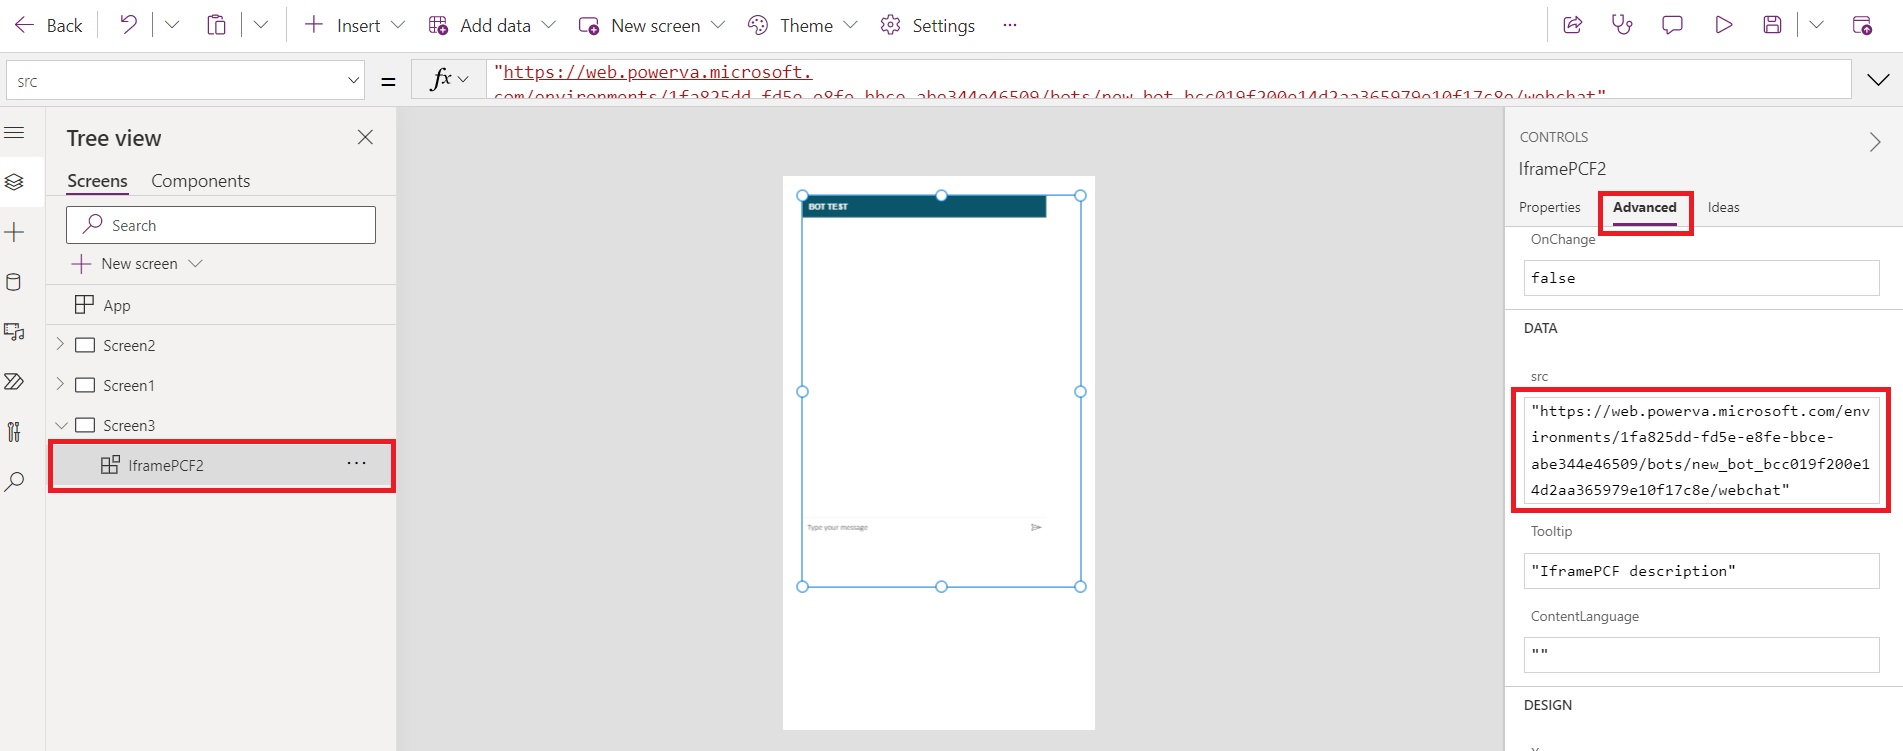1903x751 pixels.
Task: Open the Search icon in left sidebar
Action: tap(14, 482)
